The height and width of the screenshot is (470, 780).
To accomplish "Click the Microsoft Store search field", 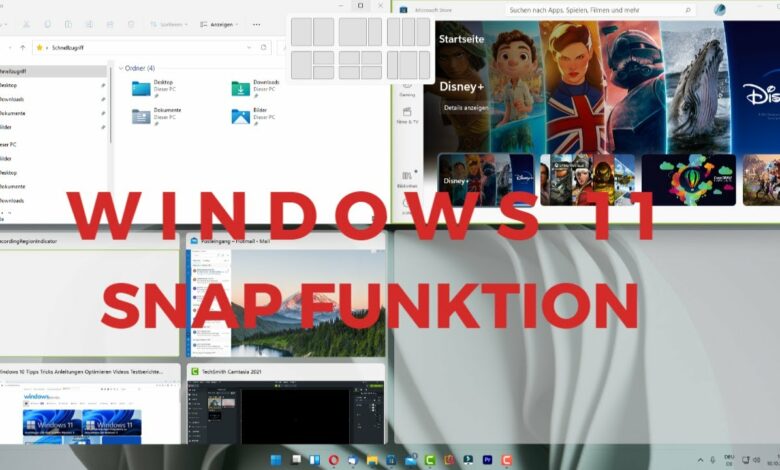I will click(600, 10).
